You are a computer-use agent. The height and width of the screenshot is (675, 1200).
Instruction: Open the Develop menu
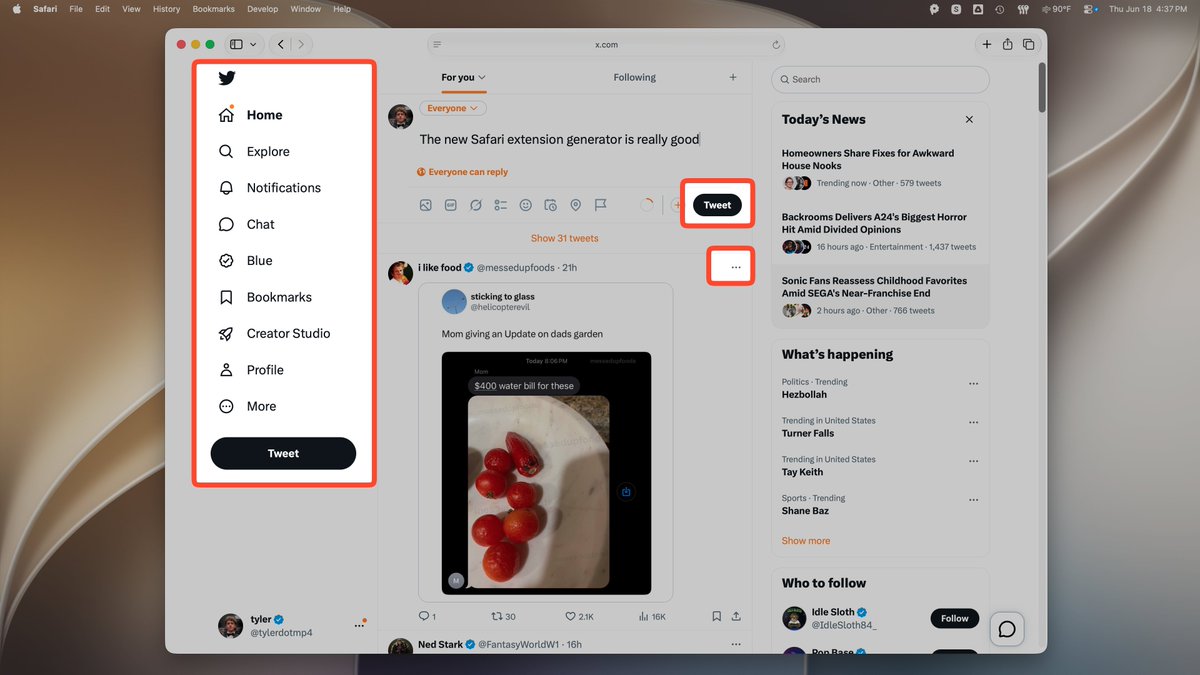tap(262, 9)
